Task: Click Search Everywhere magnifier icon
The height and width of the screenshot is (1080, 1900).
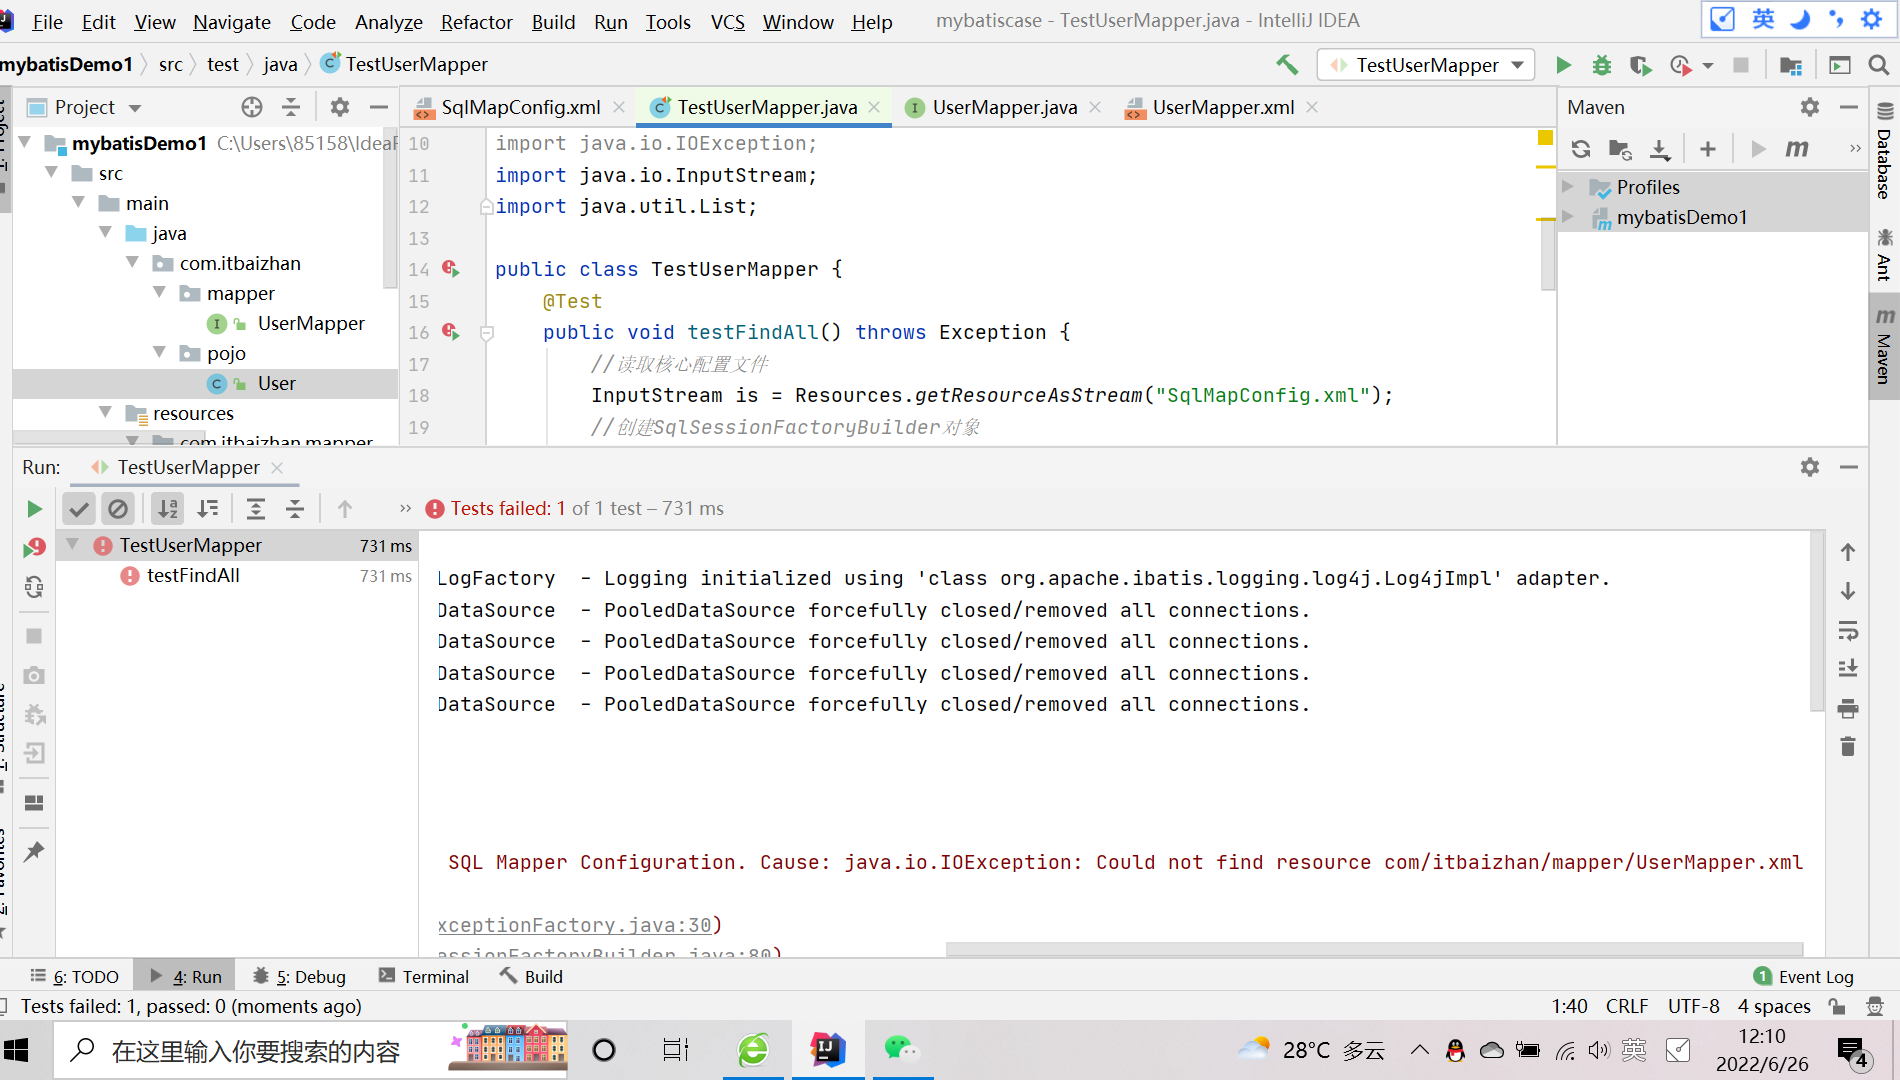Action: click(1879, 65)
